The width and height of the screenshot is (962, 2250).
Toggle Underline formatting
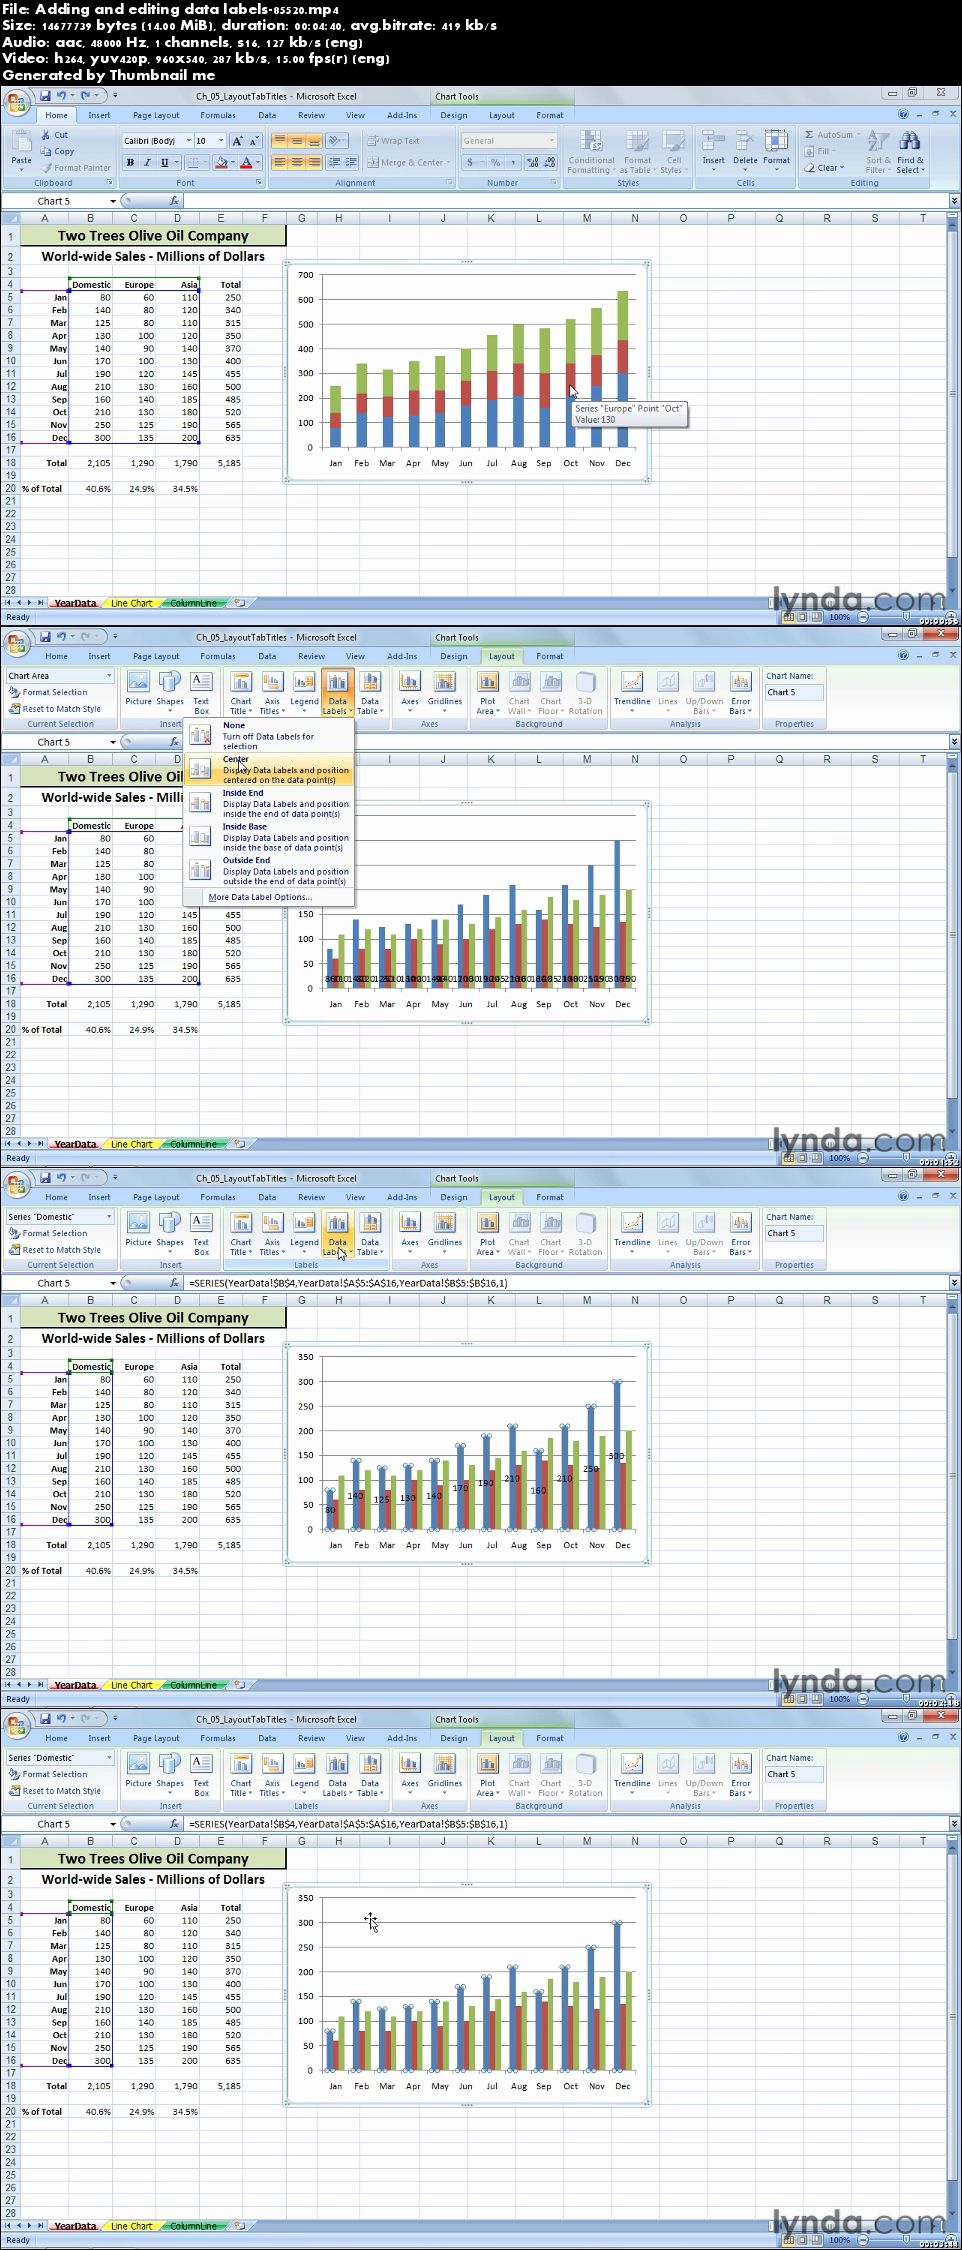click(165, 162)
